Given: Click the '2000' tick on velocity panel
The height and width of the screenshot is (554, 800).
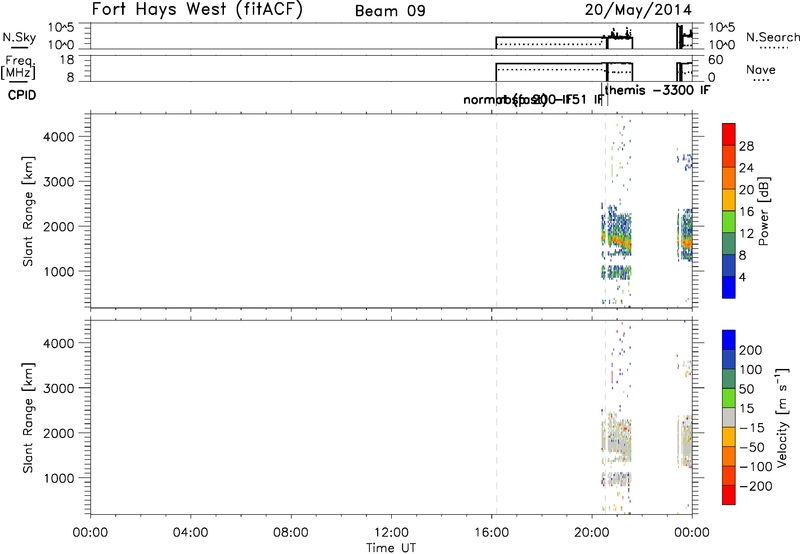Looking at the screenshot, I should [59, 433].
